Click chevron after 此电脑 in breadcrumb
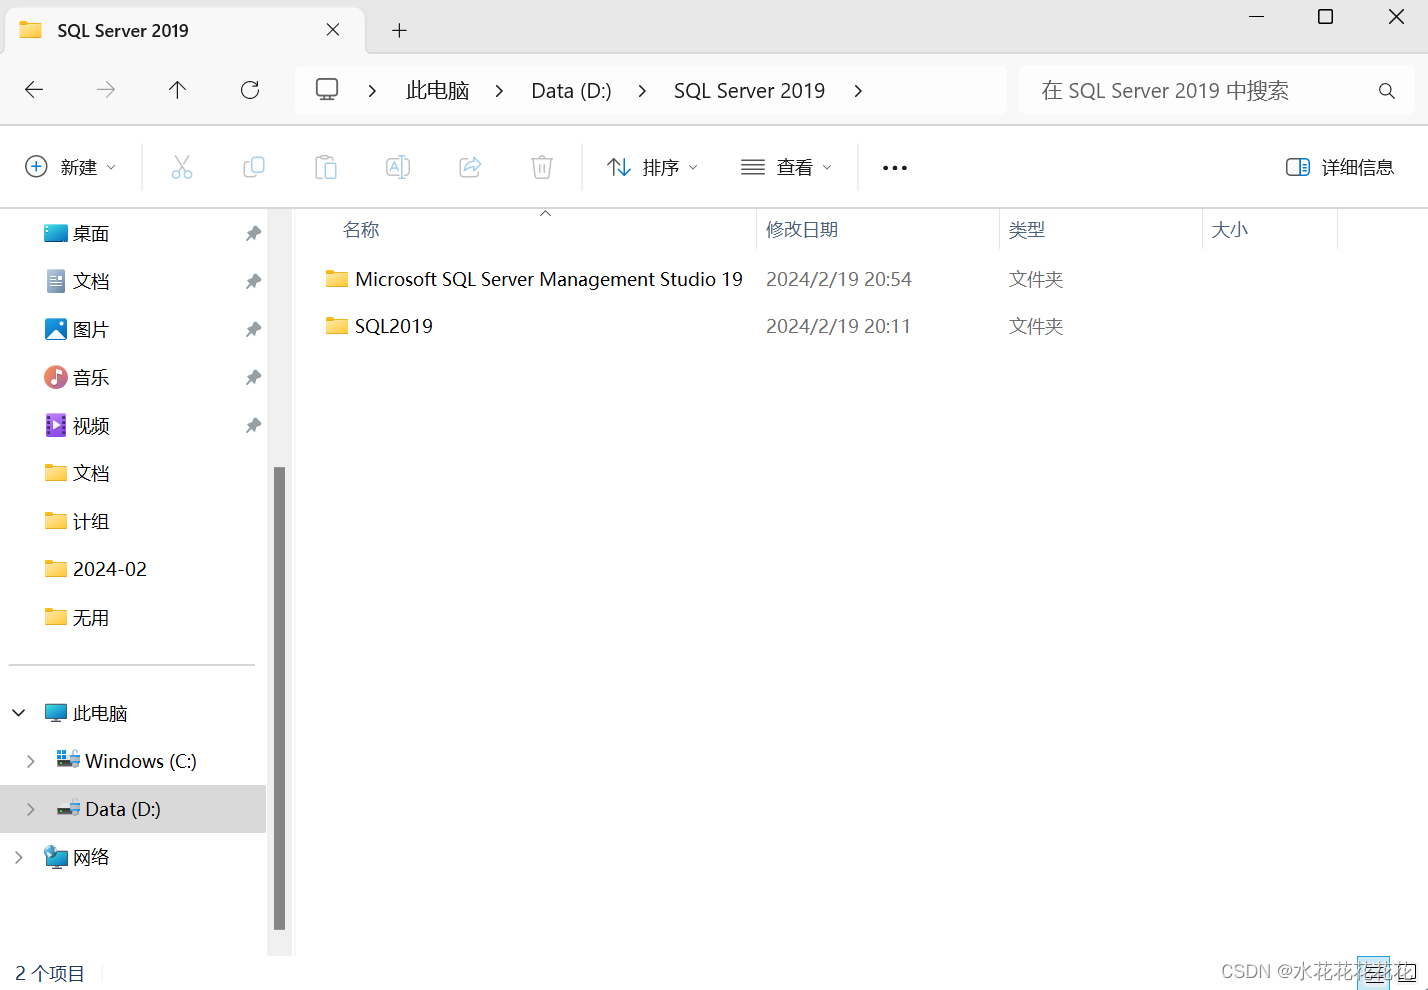Viewport: 1428px width, 990px height. click(x=499, y=91)
